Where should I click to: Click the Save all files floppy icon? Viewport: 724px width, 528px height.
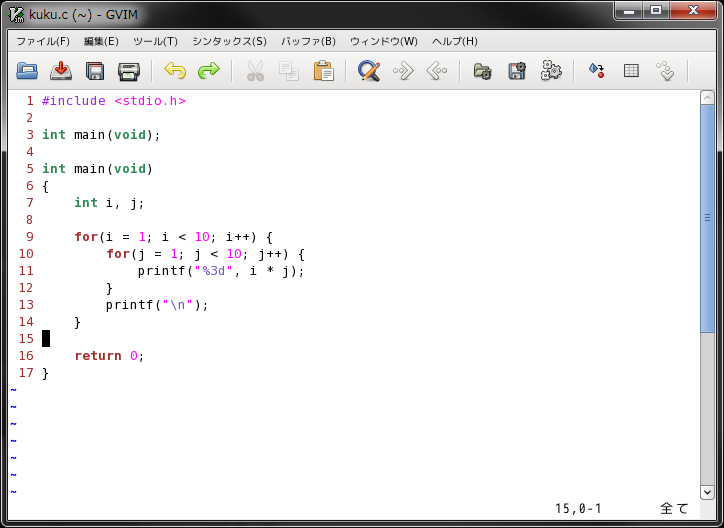95,71
